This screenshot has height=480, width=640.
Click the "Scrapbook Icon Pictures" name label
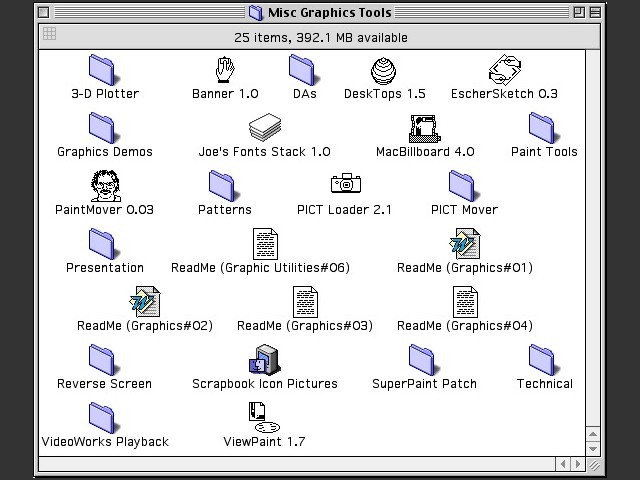[x=265, y=384]
